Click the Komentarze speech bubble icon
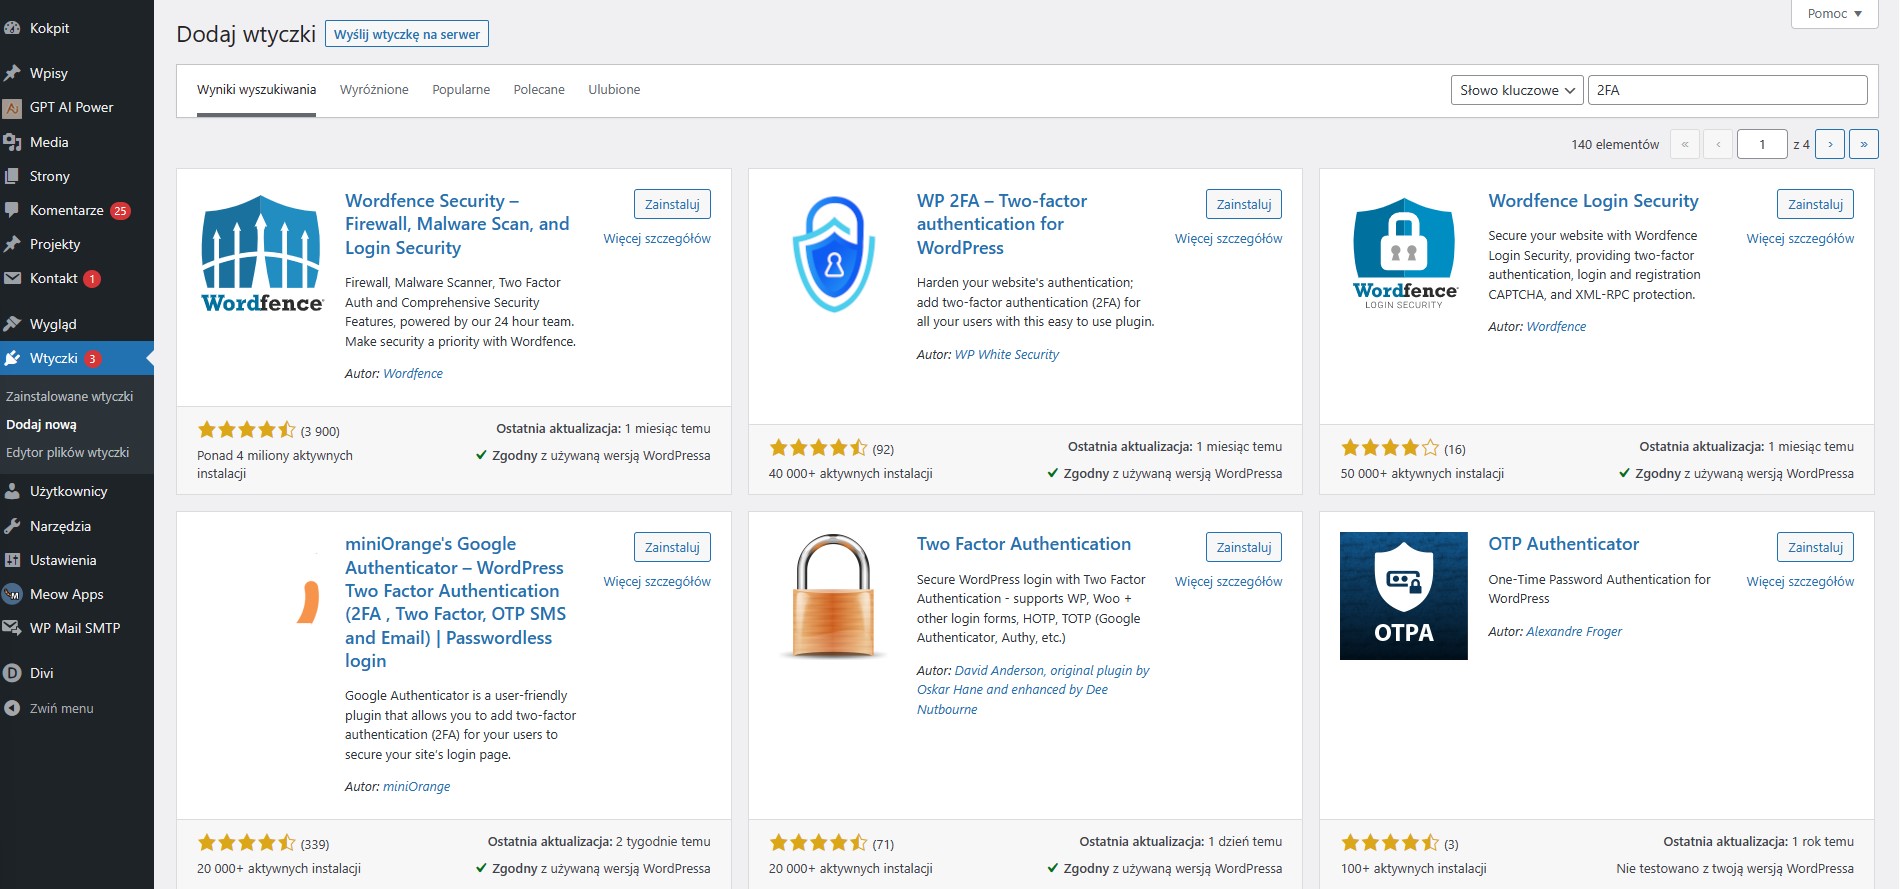 (12, 210)
